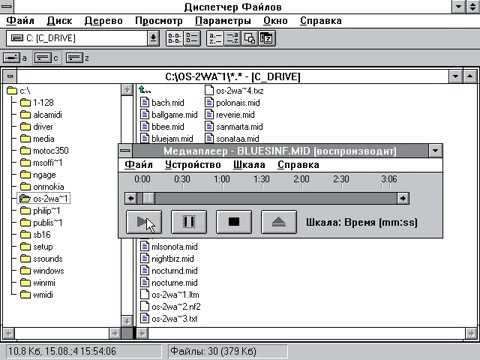The height and width of the screenshot is (360, 480).
Task: Click the sort by size toolbar icon
Action: pyautogui.click(x=249, y=38)
